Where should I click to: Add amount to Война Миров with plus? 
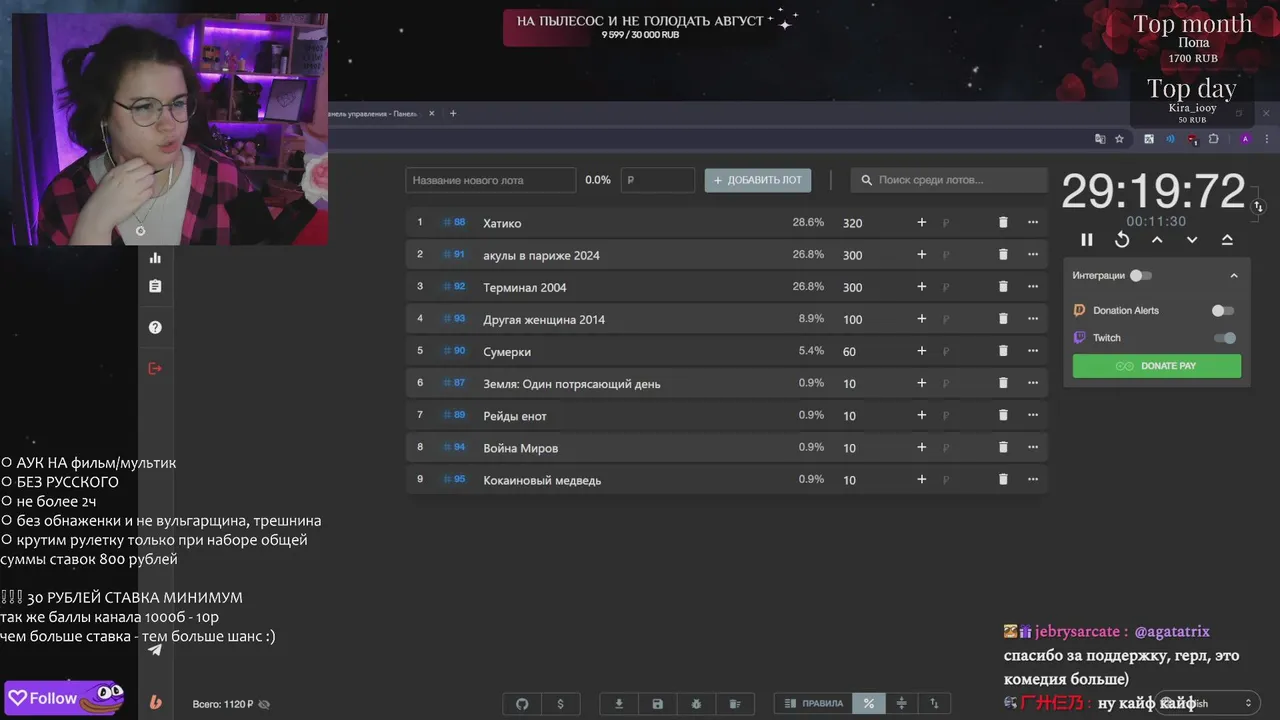[922, 447]
